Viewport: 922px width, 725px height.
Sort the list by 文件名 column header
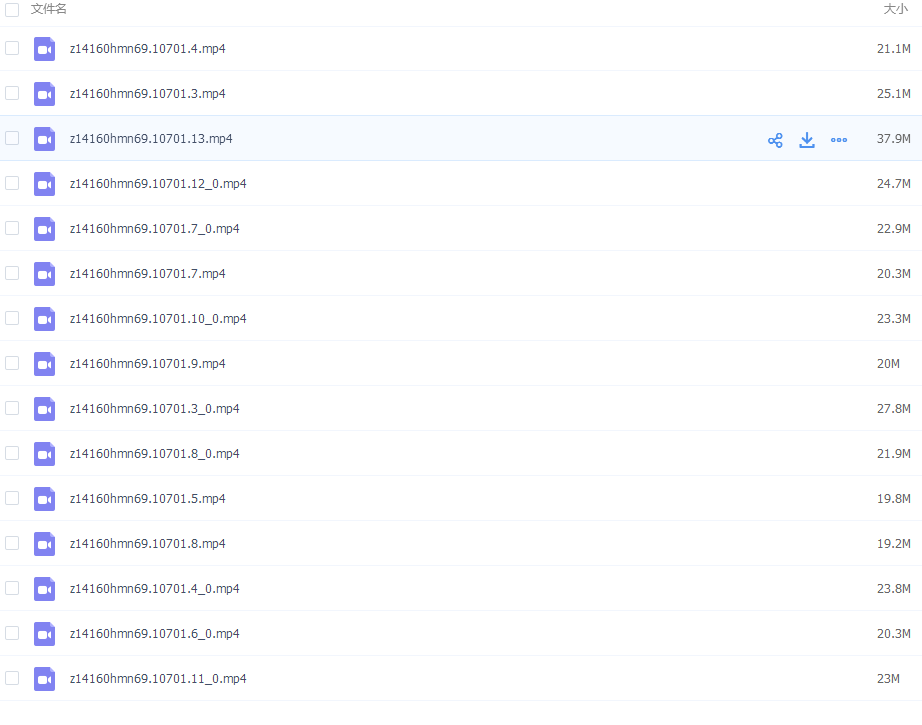[x=49, y=9]
